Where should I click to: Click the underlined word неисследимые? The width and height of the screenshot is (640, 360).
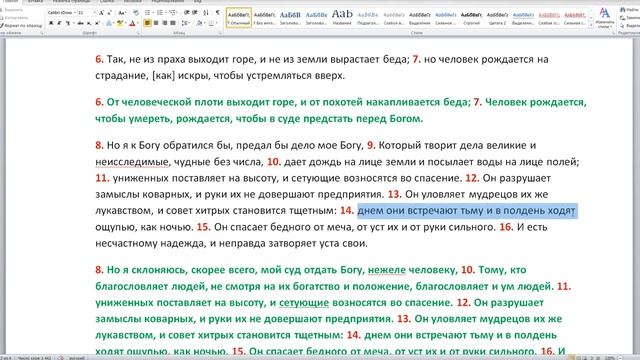[132, 162]
